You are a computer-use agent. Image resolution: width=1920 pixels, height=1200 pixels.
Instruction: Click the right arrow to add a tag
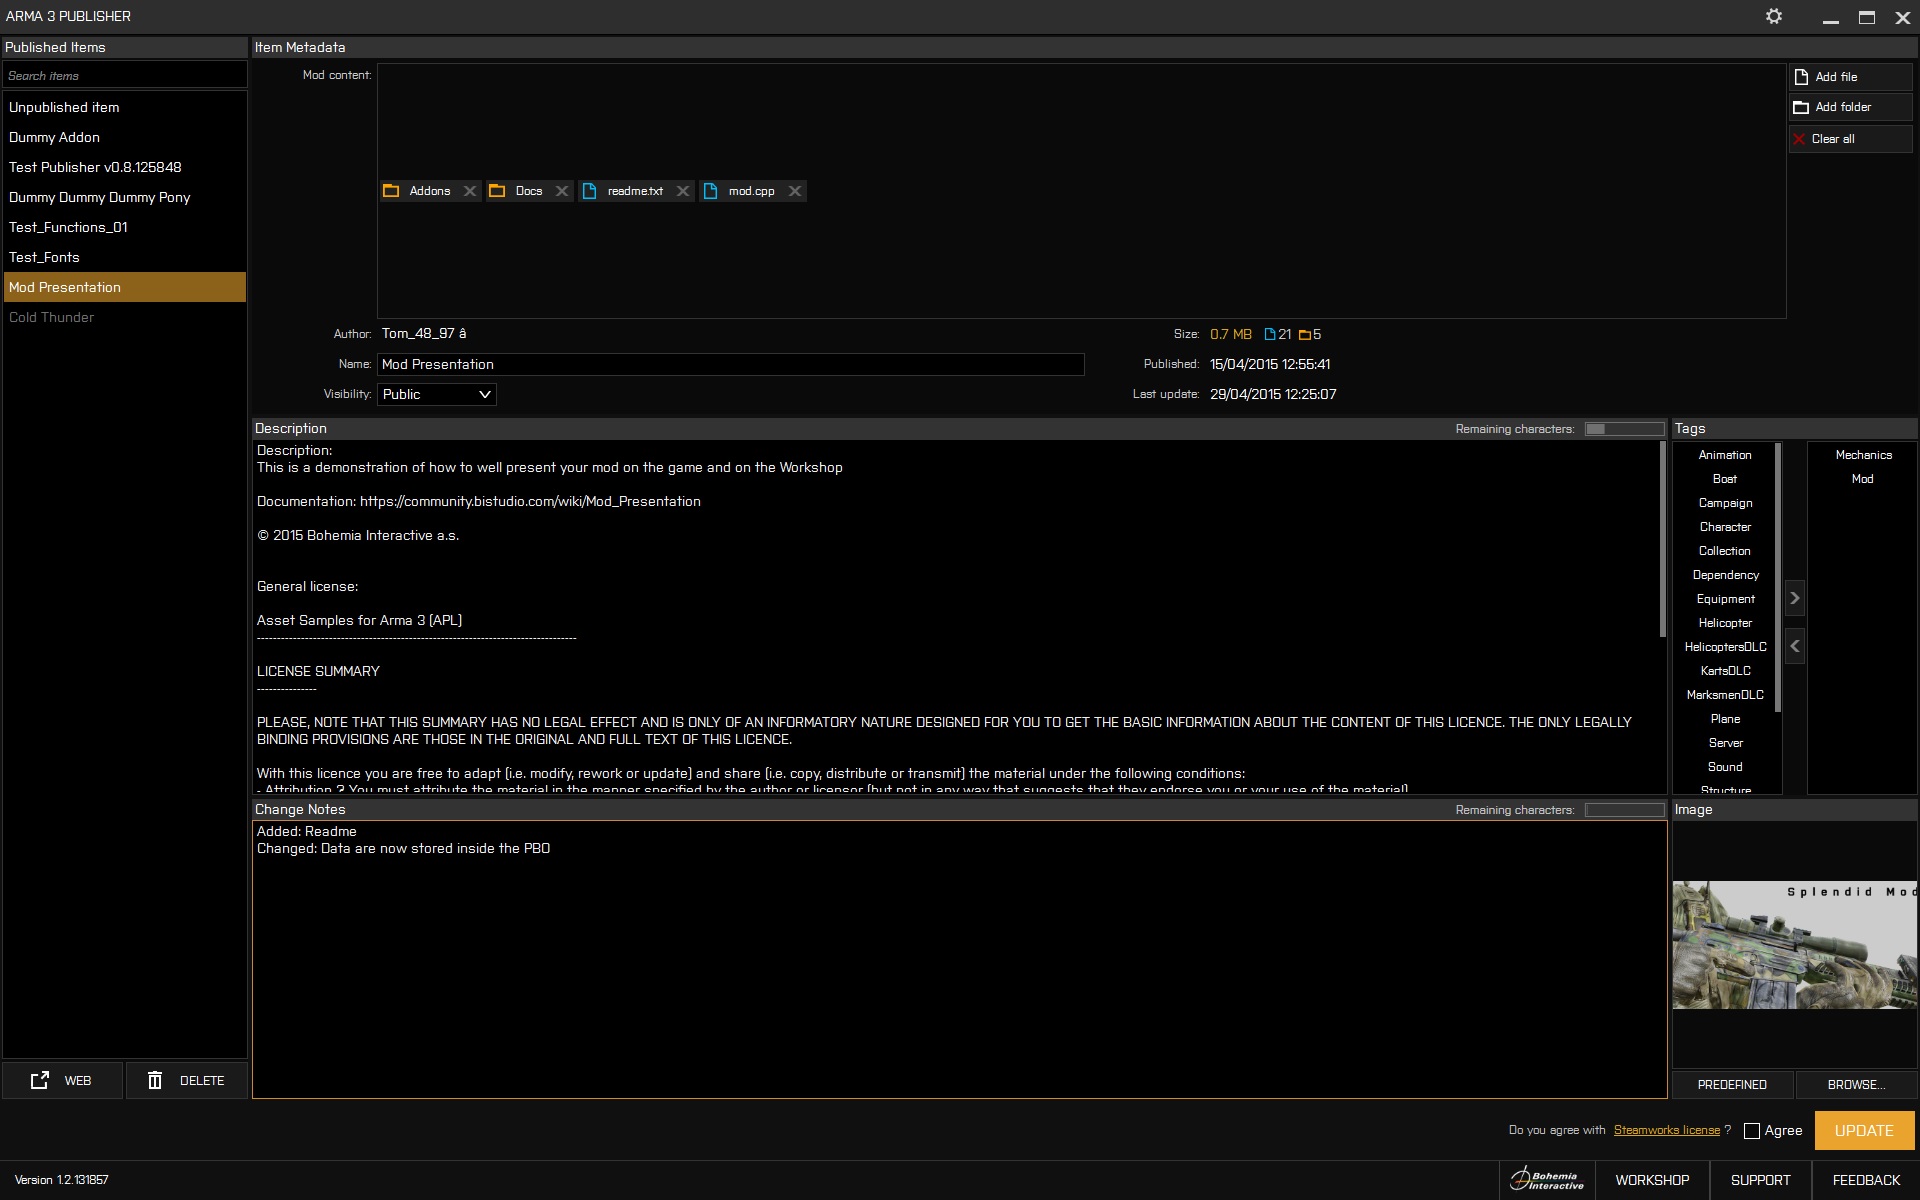[1795, 597]
